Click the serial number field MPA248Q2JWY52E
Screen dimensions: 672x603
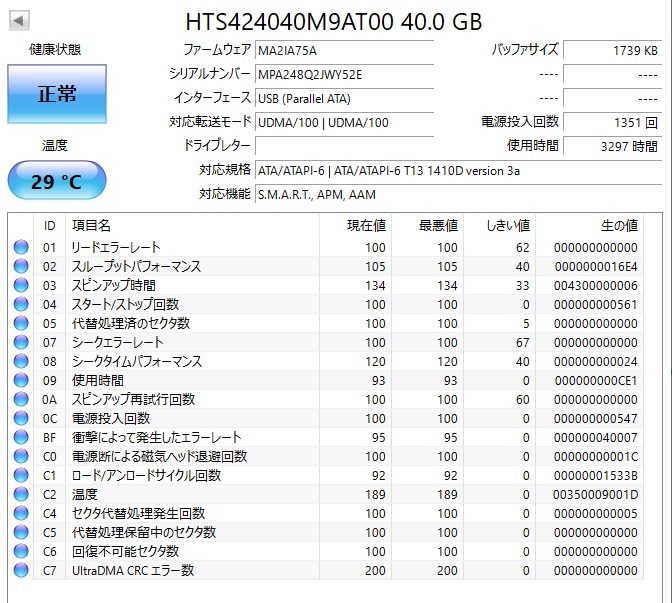pos(345,75)
